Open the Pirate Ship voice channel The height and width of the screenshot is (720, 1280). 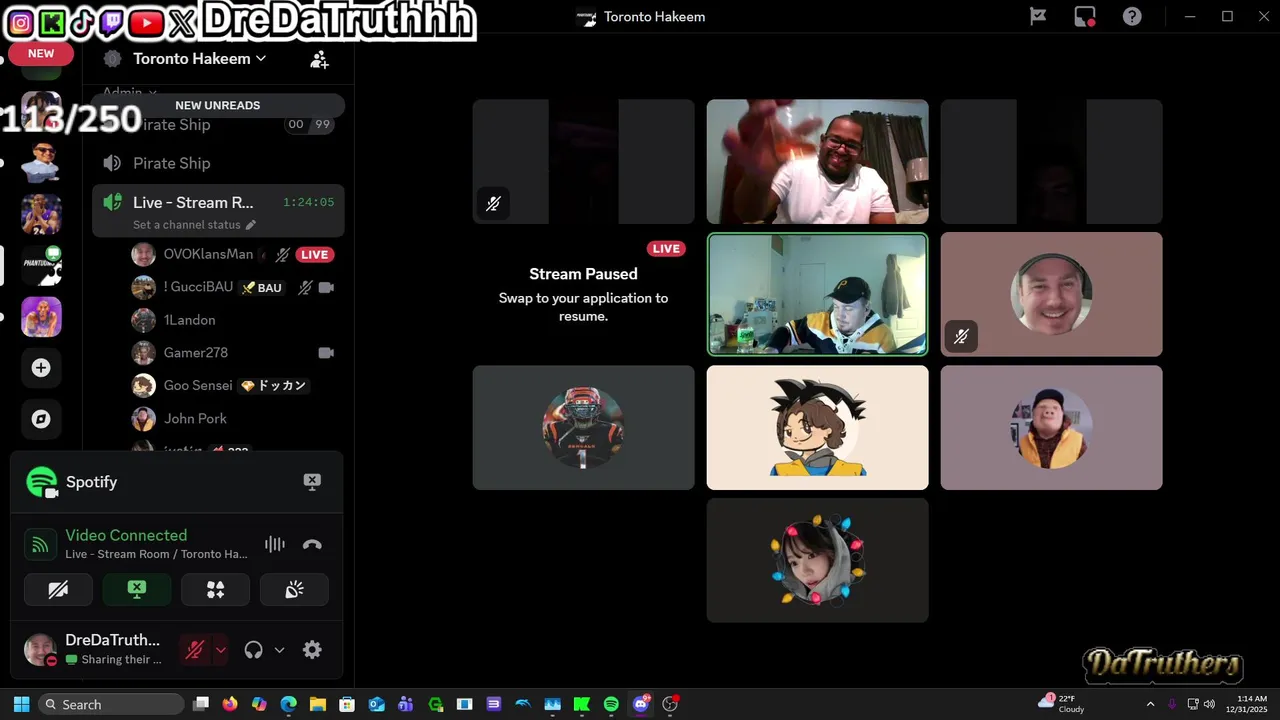[x=218, y=163]
